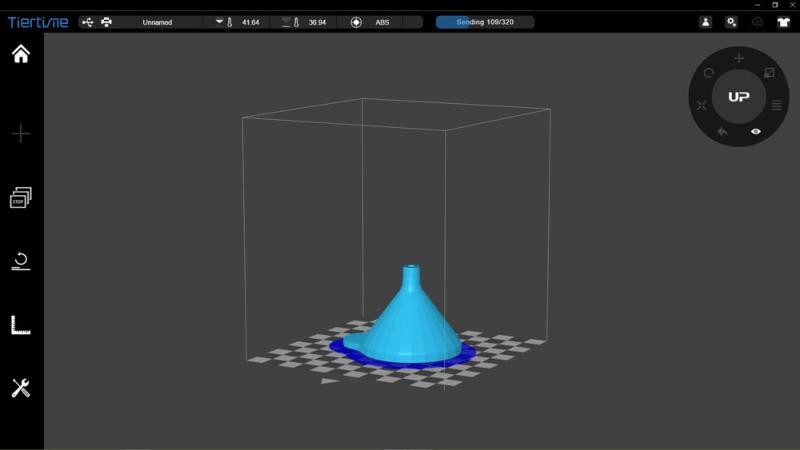Open the Calibration L-shaped ruler icon
The height and width of the screenshot is (450, 800).
pyautogui.click(x=20, y=325)
